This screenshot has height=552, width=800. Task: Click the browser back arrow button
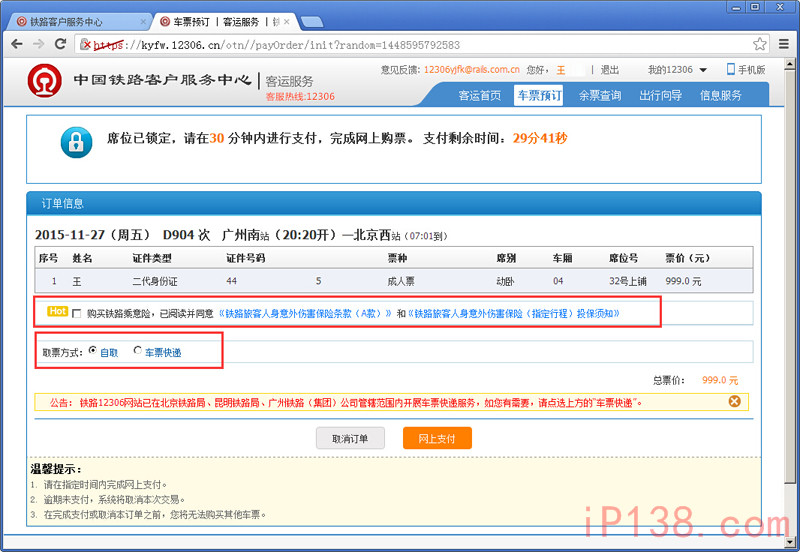coord(17,44)
